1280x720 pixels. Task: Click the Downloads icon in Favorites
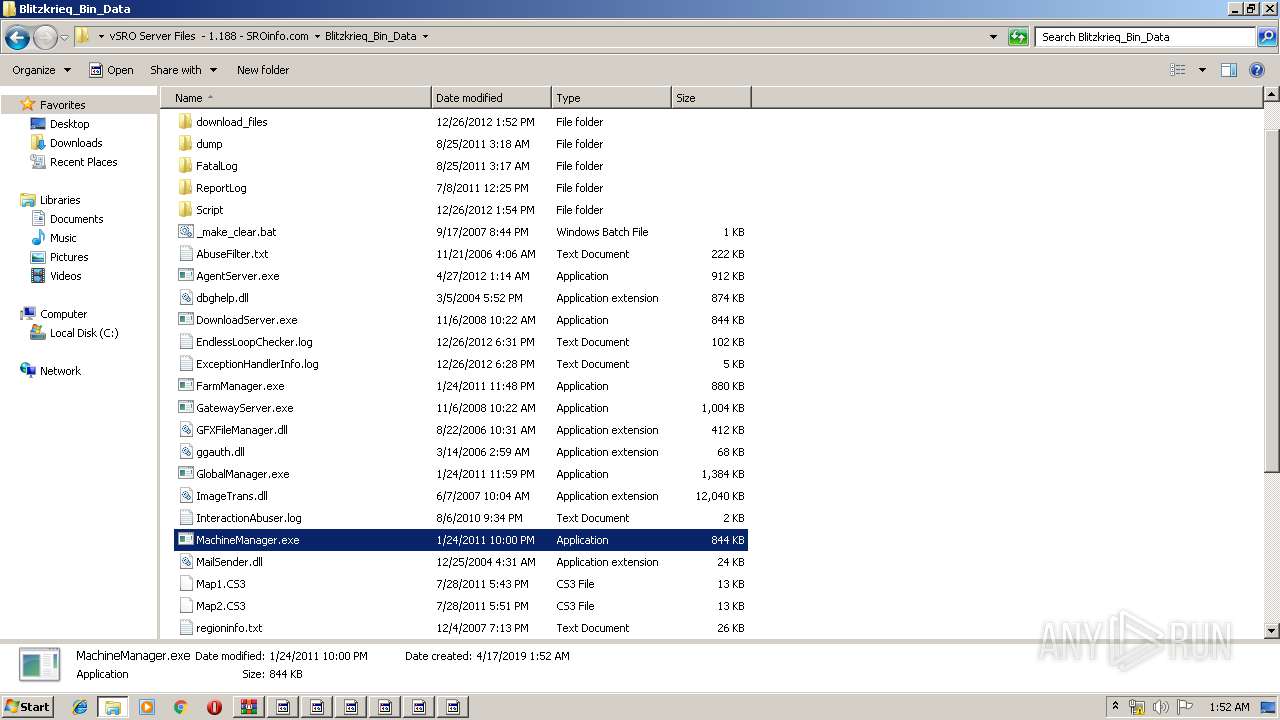(38, 143)
